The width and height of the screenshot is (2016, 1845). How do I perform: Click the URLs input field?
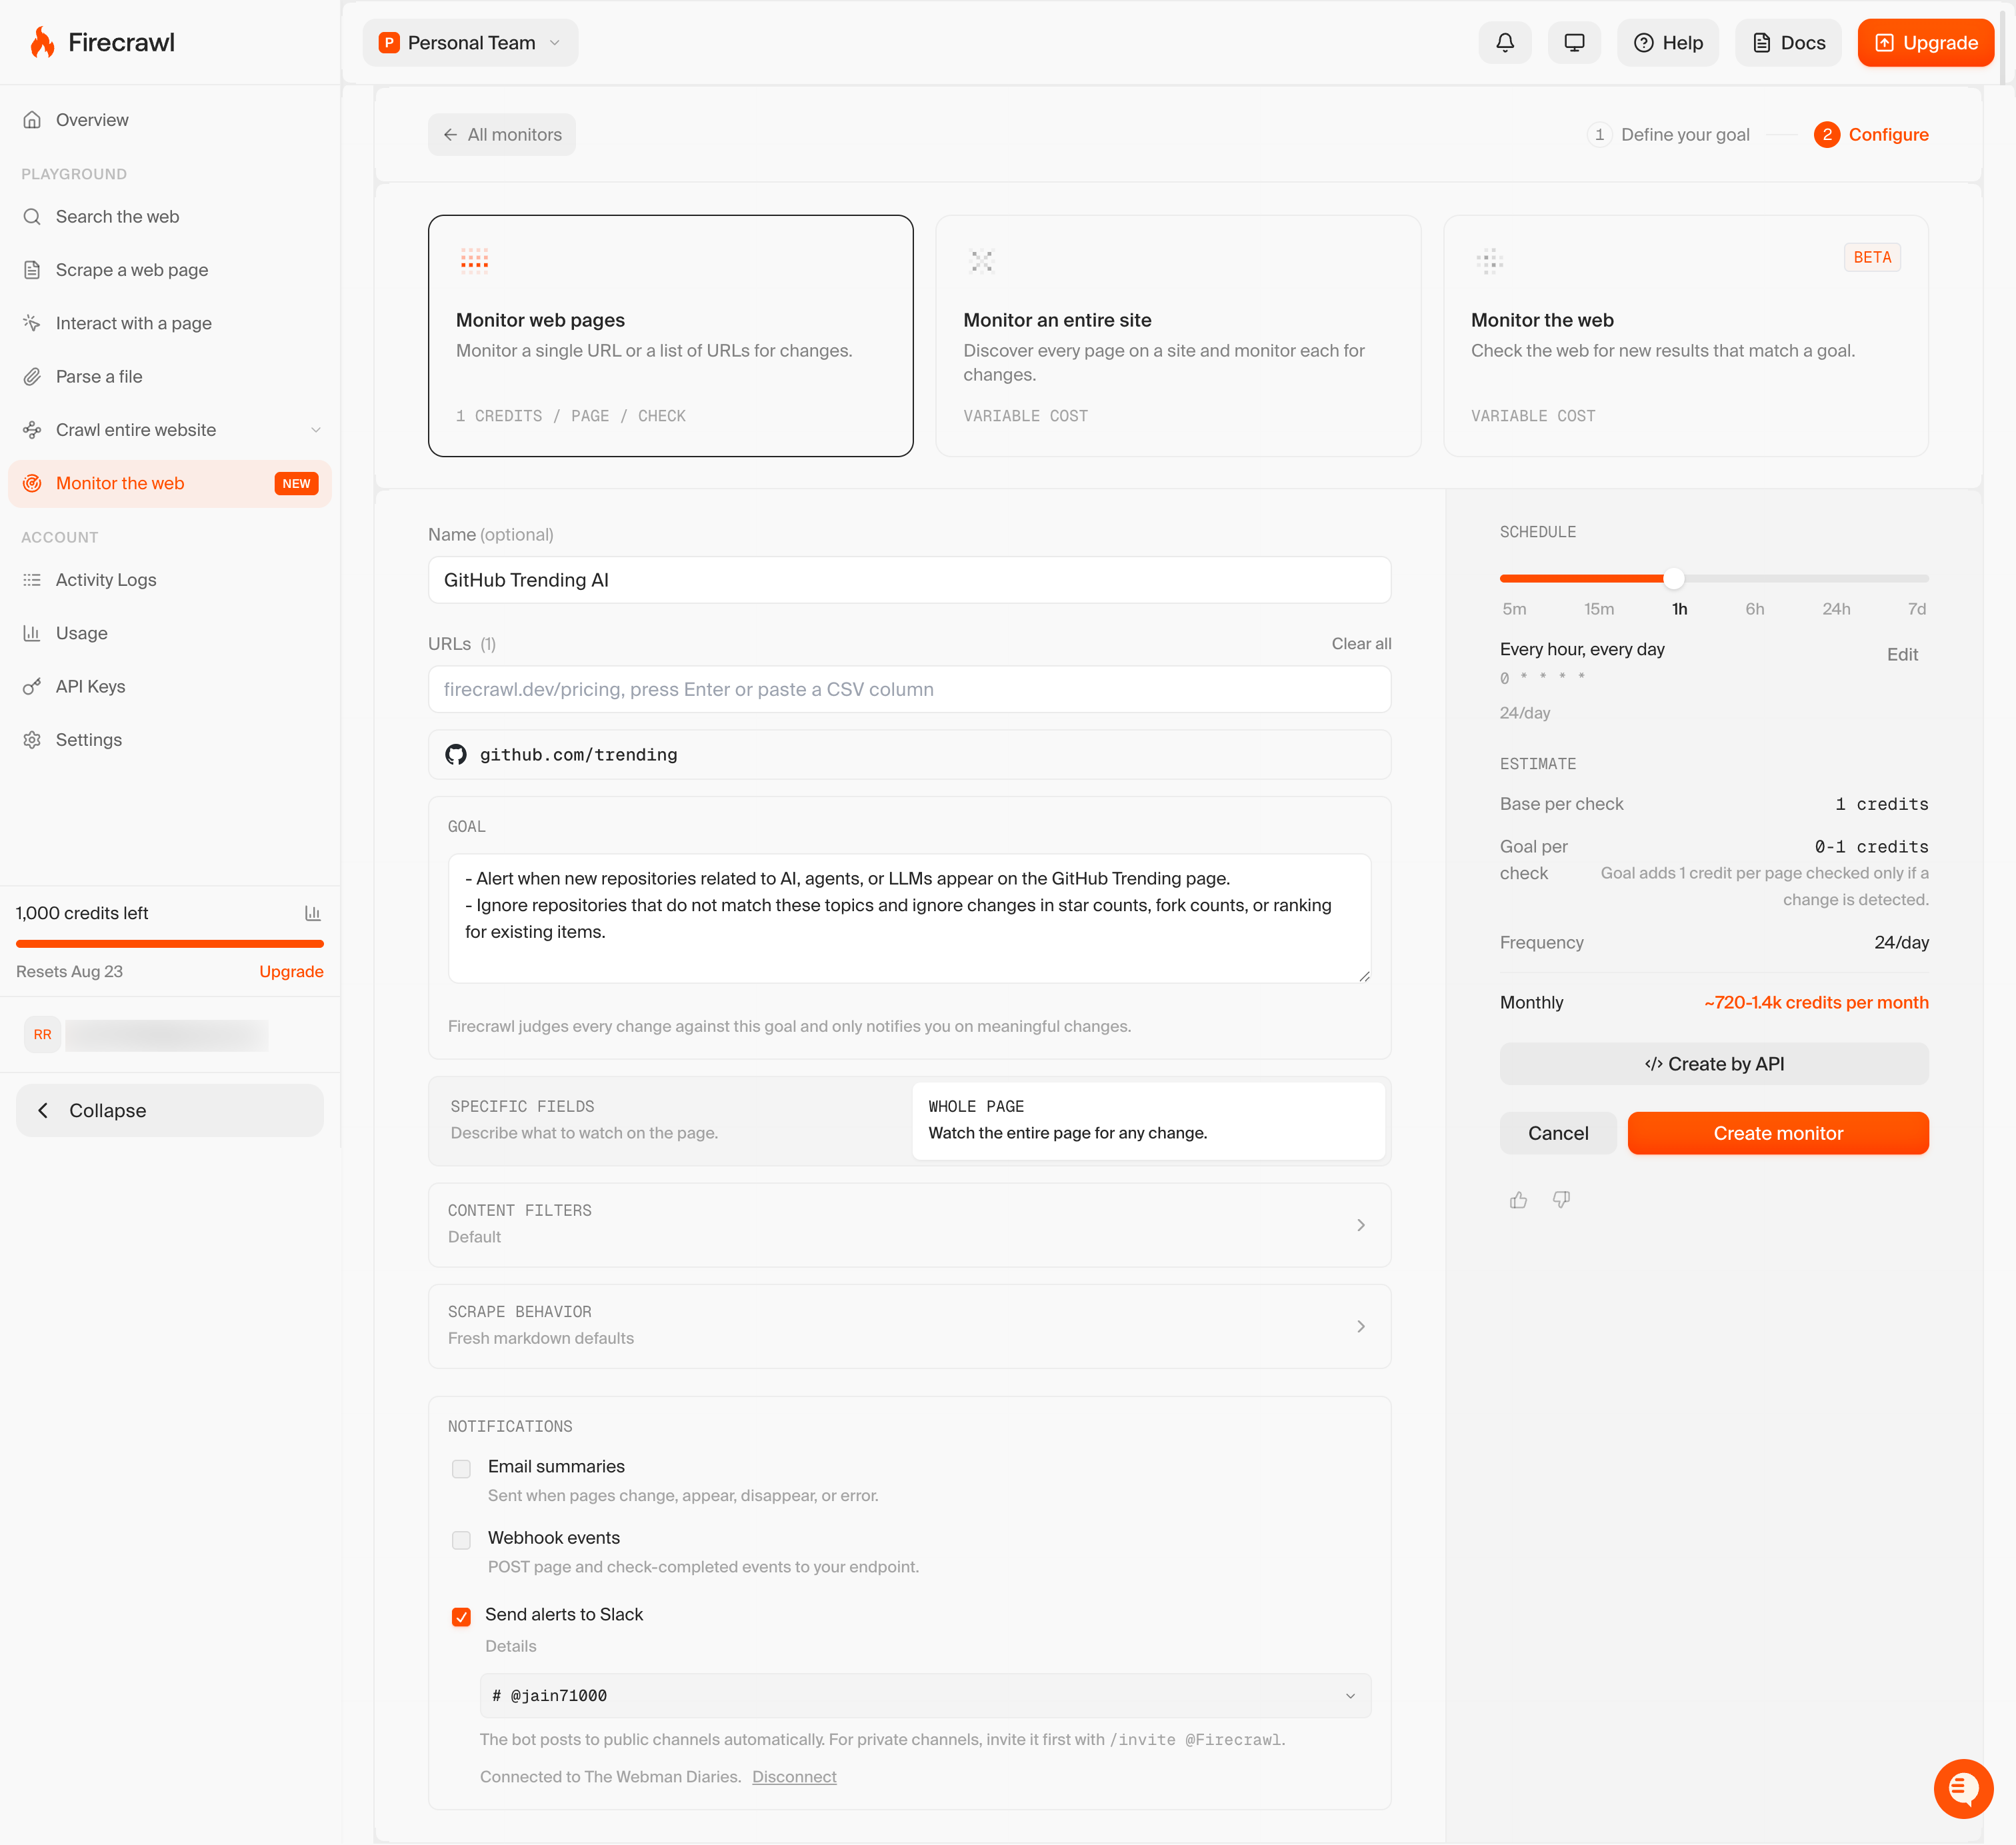[x=909, y=690]
